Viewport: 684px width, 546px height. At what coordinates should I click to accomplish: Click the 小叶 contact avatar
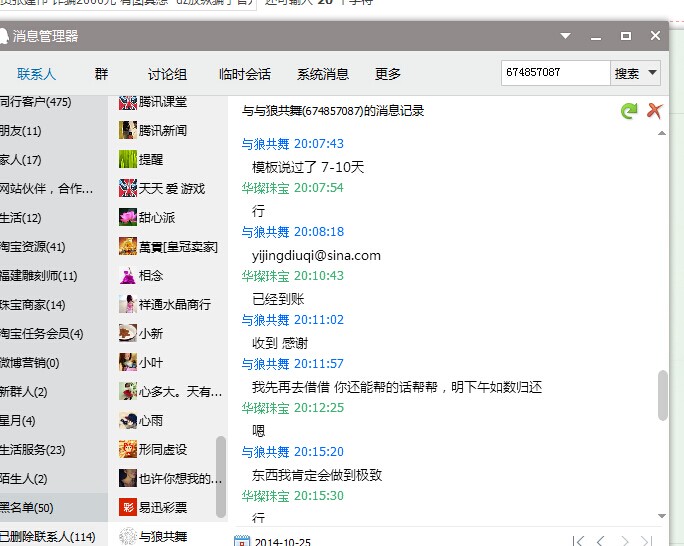coord(128,362)
